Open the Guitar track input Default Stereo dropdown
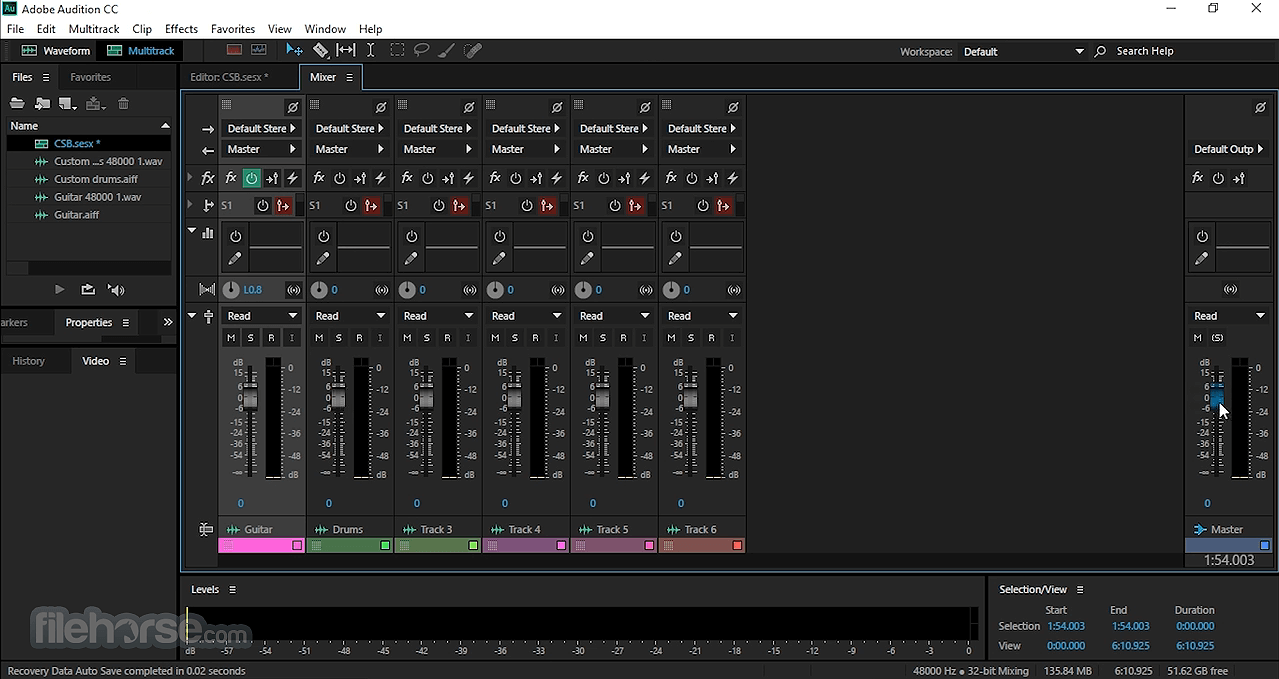Image resolution: width=1279 pixels, height=679 pixels. tap(262, 128)
